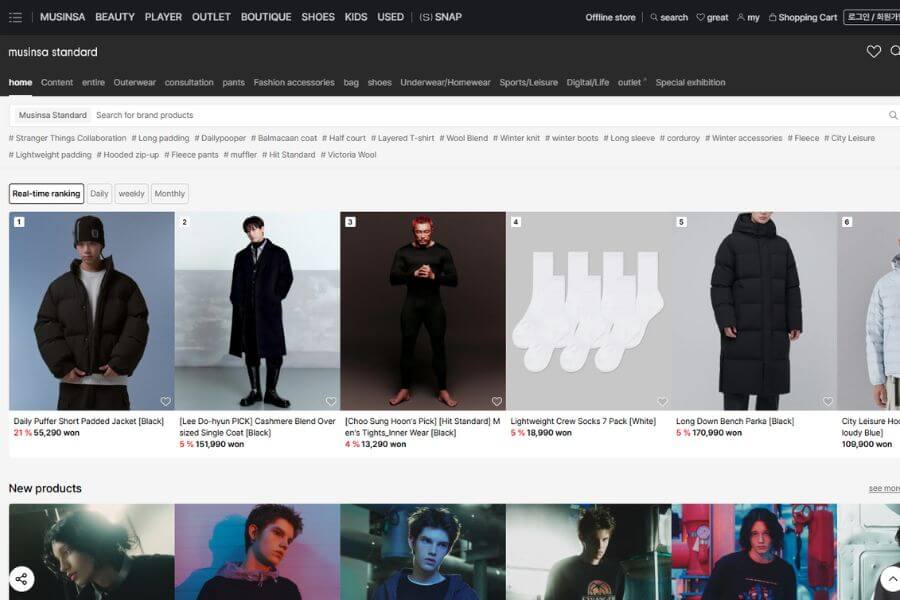Open the top navigation search

669,17
